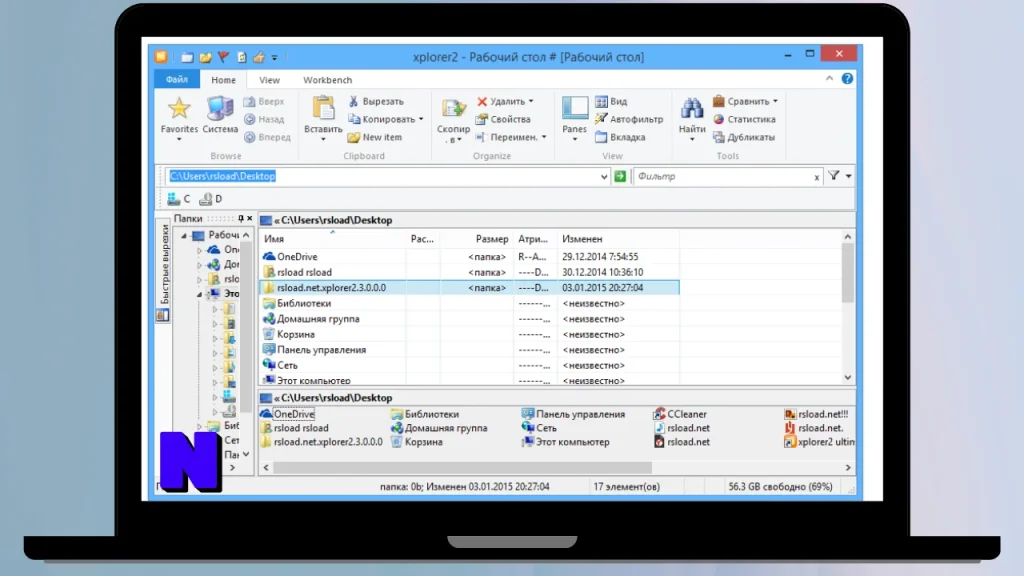Screen dimensions: 1024x576
Task: Click the Копировать copy button
Action: pyautogui.click(x=382, y=120)
